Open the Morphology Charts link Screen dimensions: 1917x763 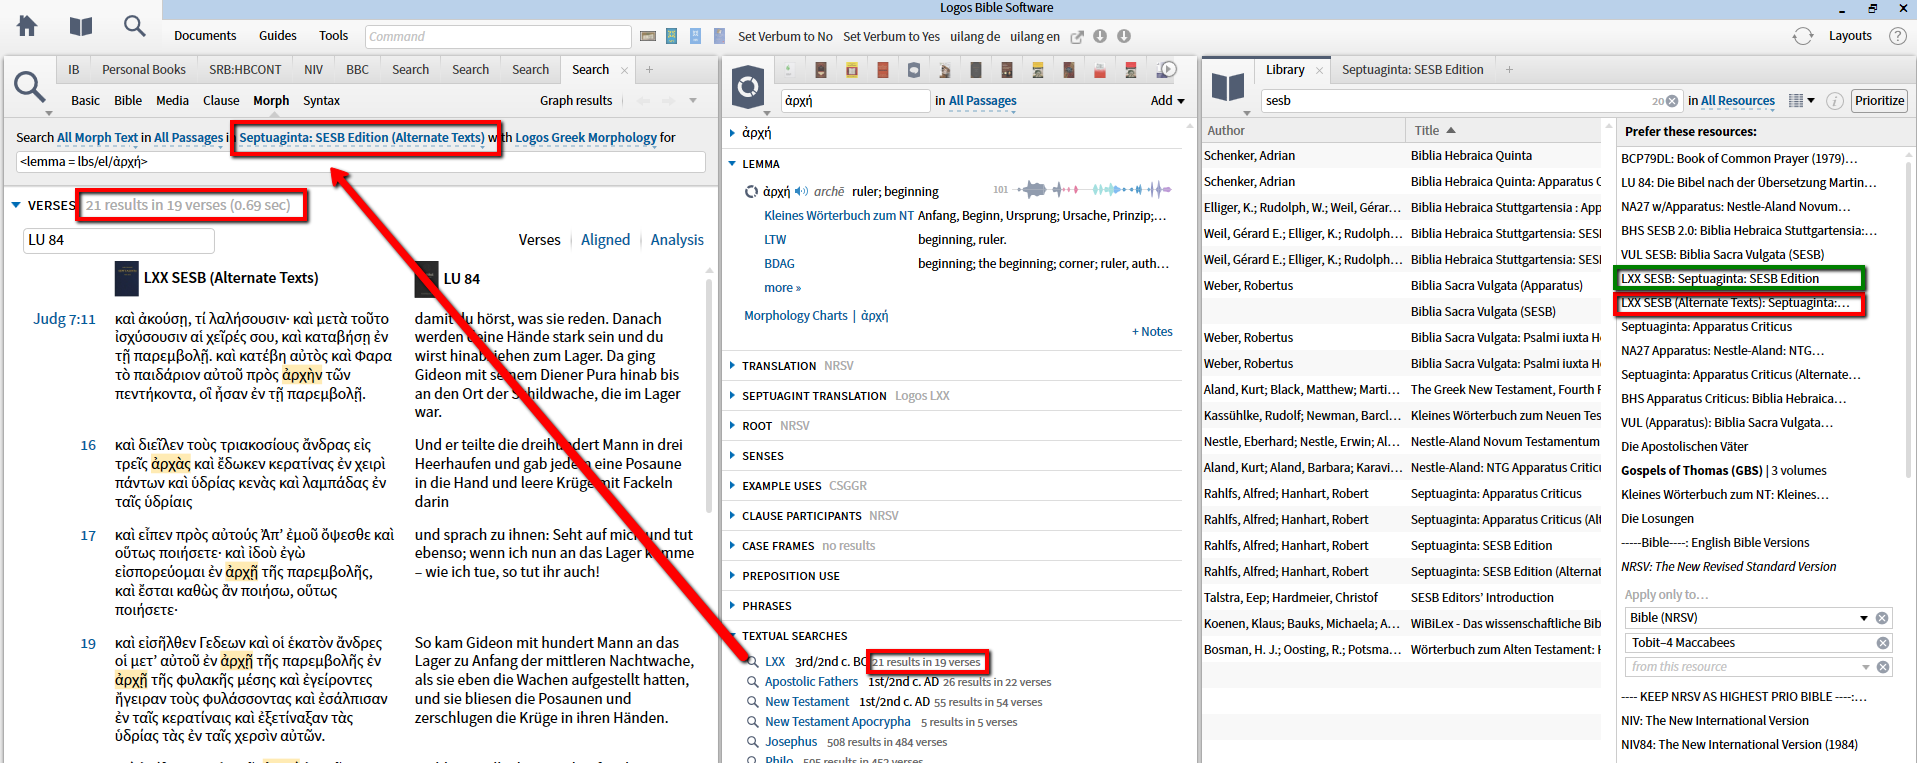796,316
